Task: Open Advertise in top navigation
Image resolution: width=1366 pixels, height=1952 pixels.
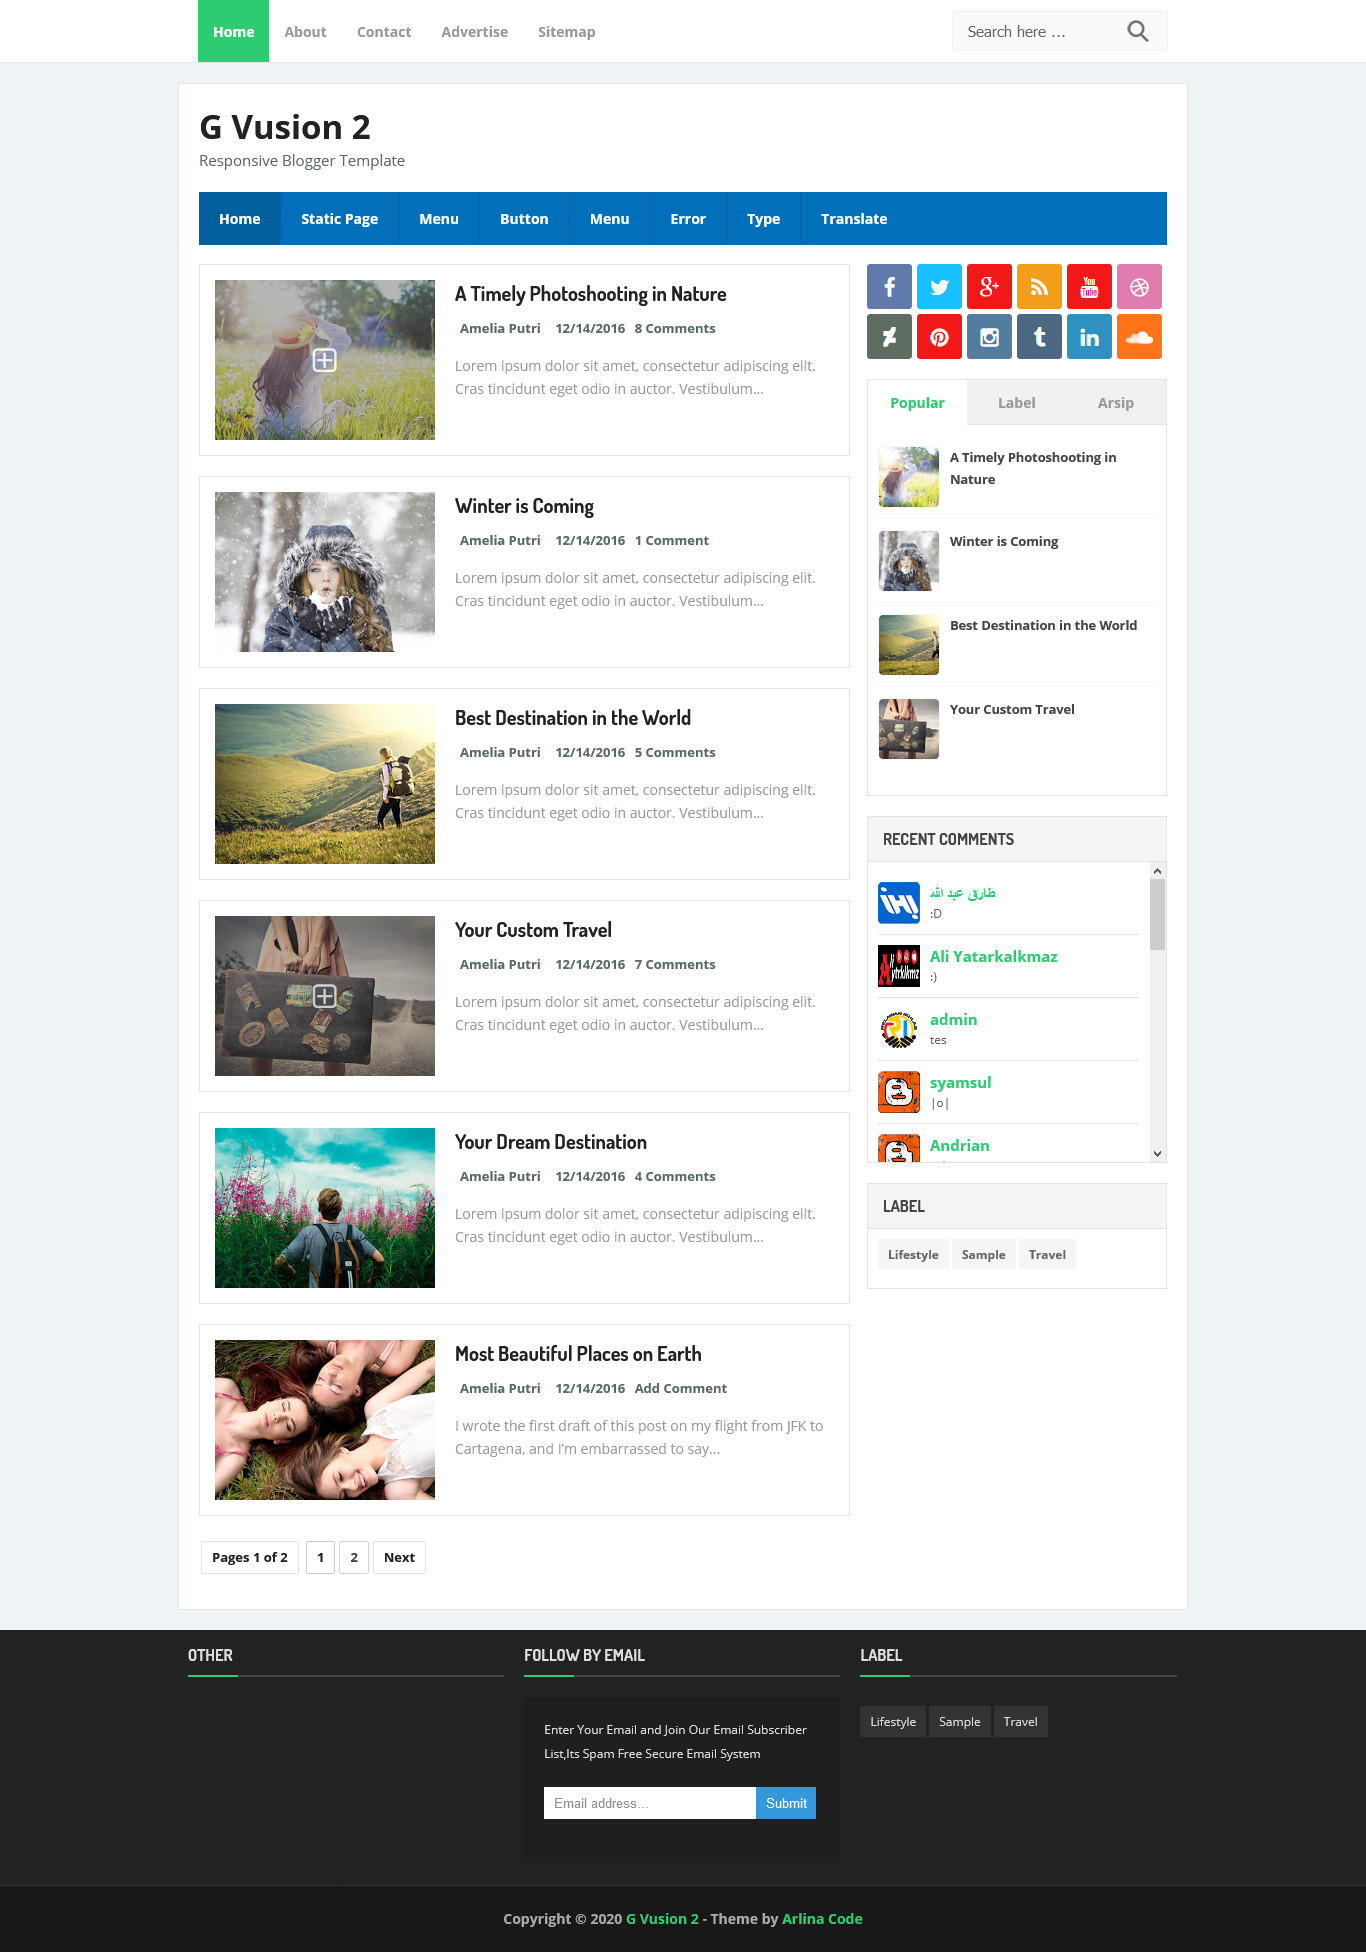Action: pos(474,32)
